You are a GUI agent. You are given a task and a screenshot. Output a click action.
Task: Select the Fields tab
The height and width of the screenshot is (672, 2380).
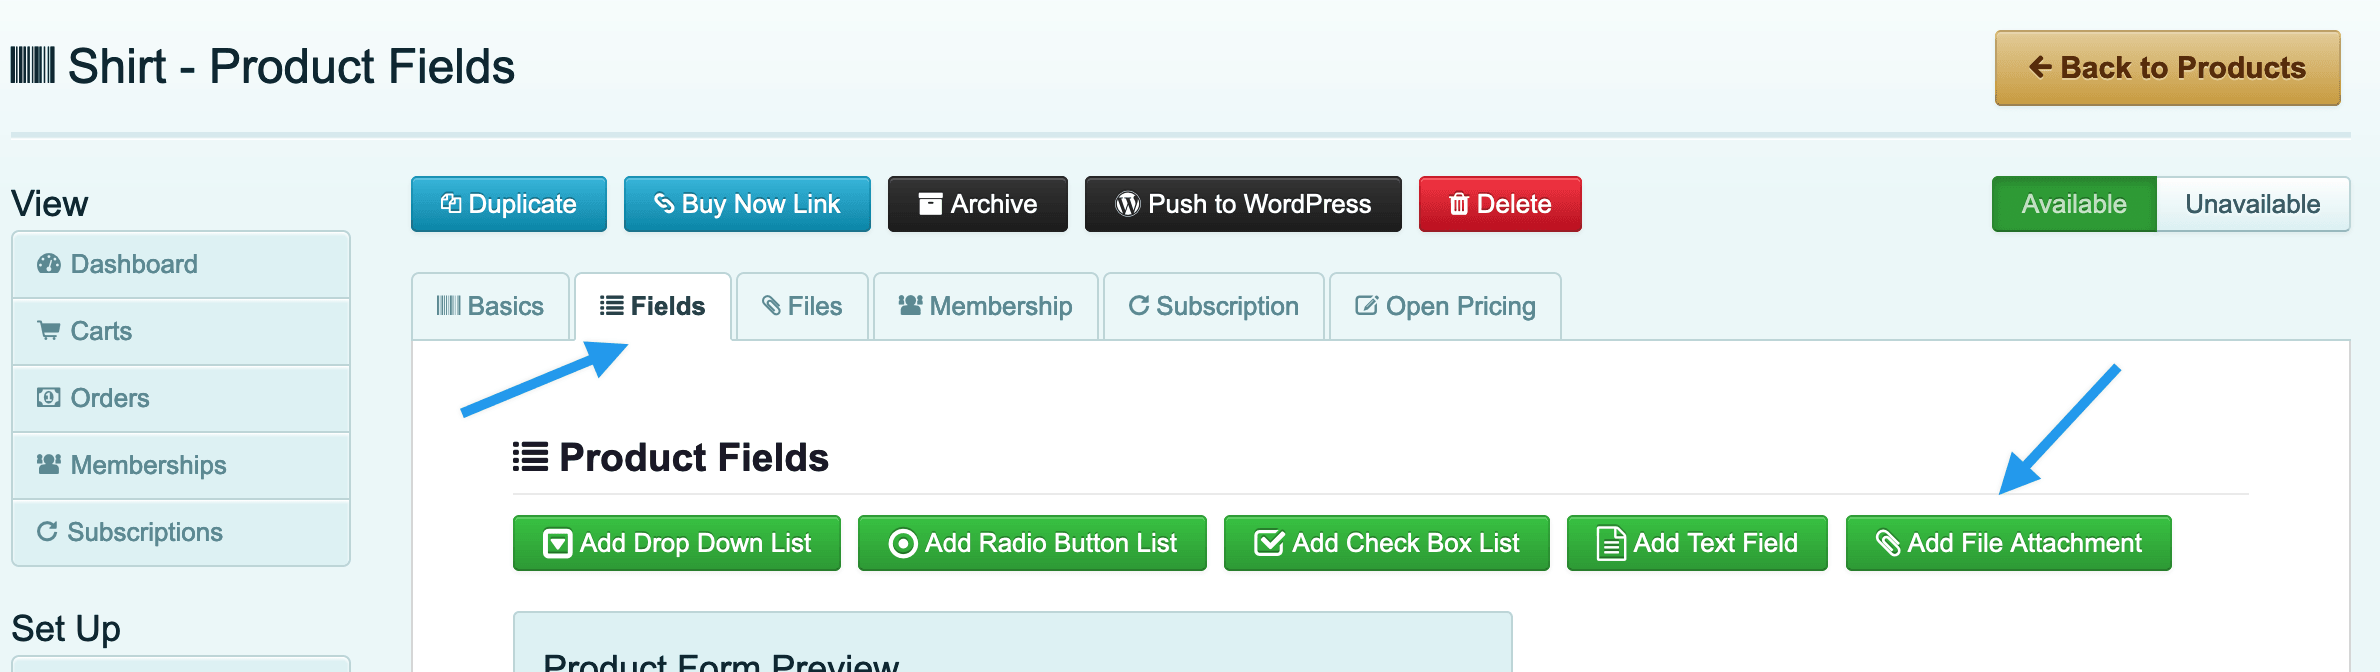tap(653, 306)
